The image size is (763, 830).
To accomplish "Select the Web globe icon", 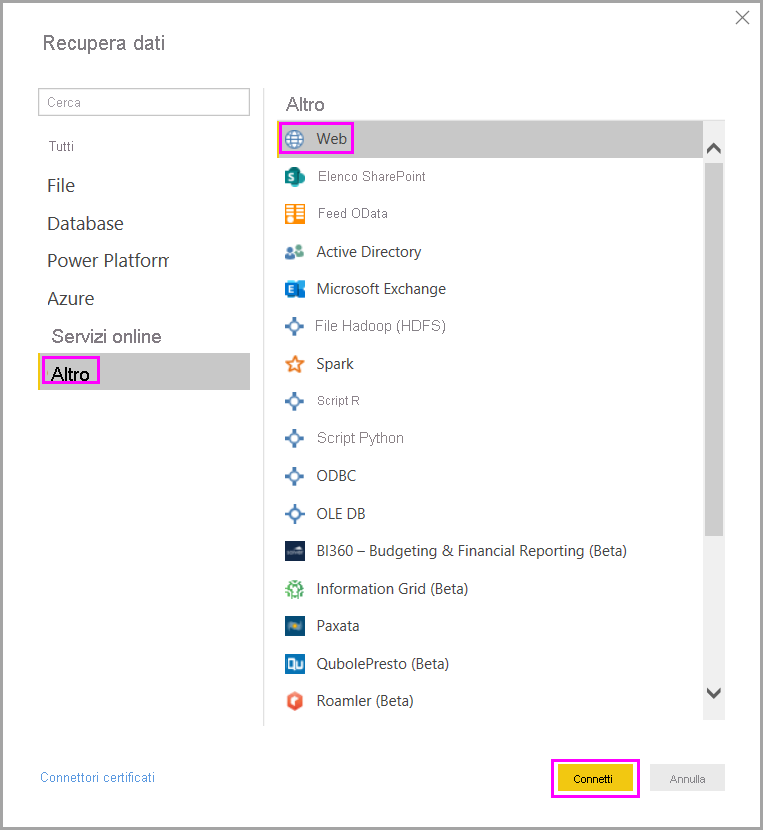I will point(294,139).
